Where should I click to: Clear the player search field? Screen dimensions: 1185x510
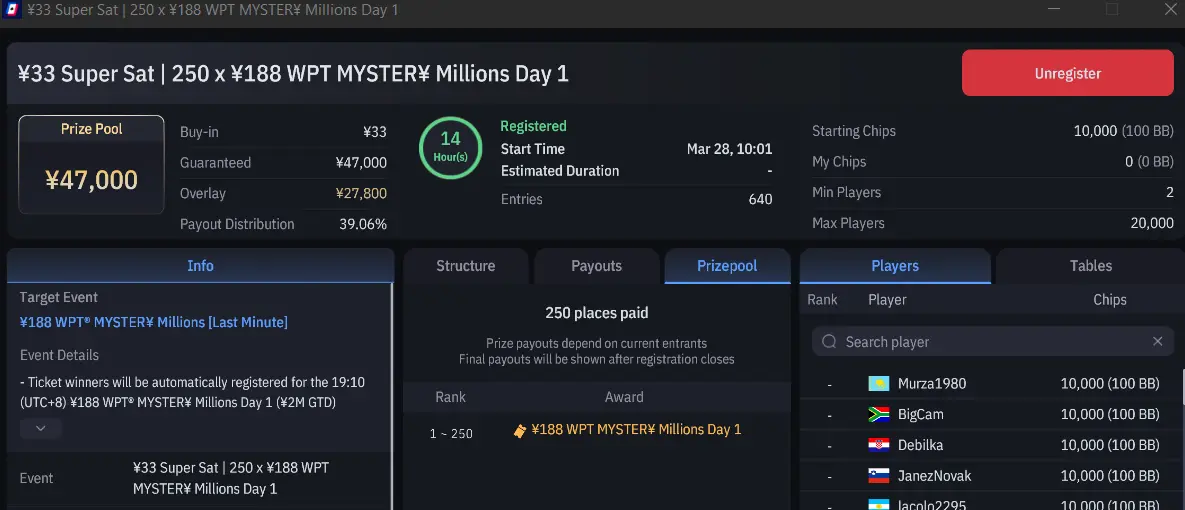[1157, 342]
